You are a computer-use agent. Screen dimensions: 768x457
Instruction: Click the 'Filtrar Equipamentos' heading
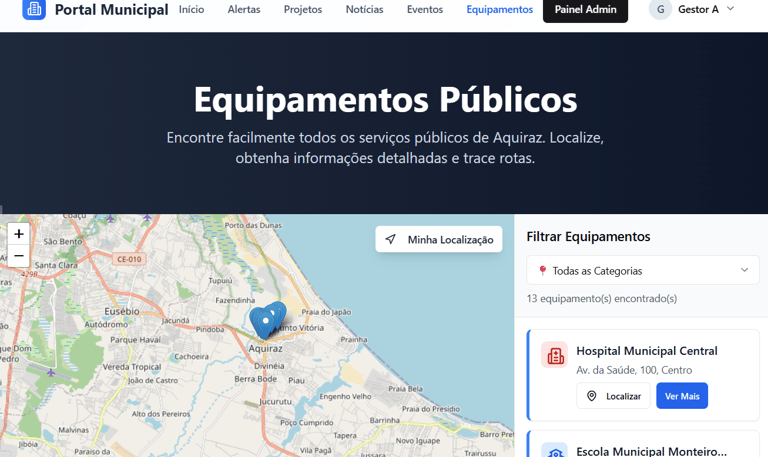tap(588, 237)
